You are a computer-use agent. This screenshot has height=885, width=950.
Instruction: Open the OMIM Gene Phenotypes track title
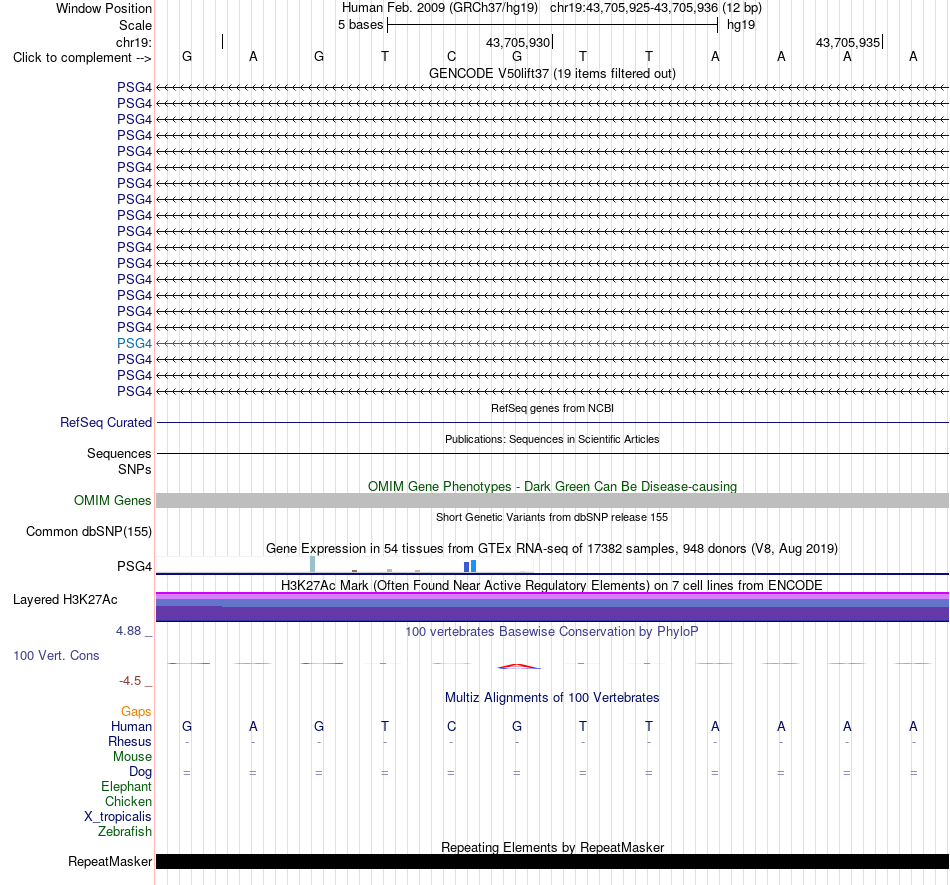tap(552, 486)
